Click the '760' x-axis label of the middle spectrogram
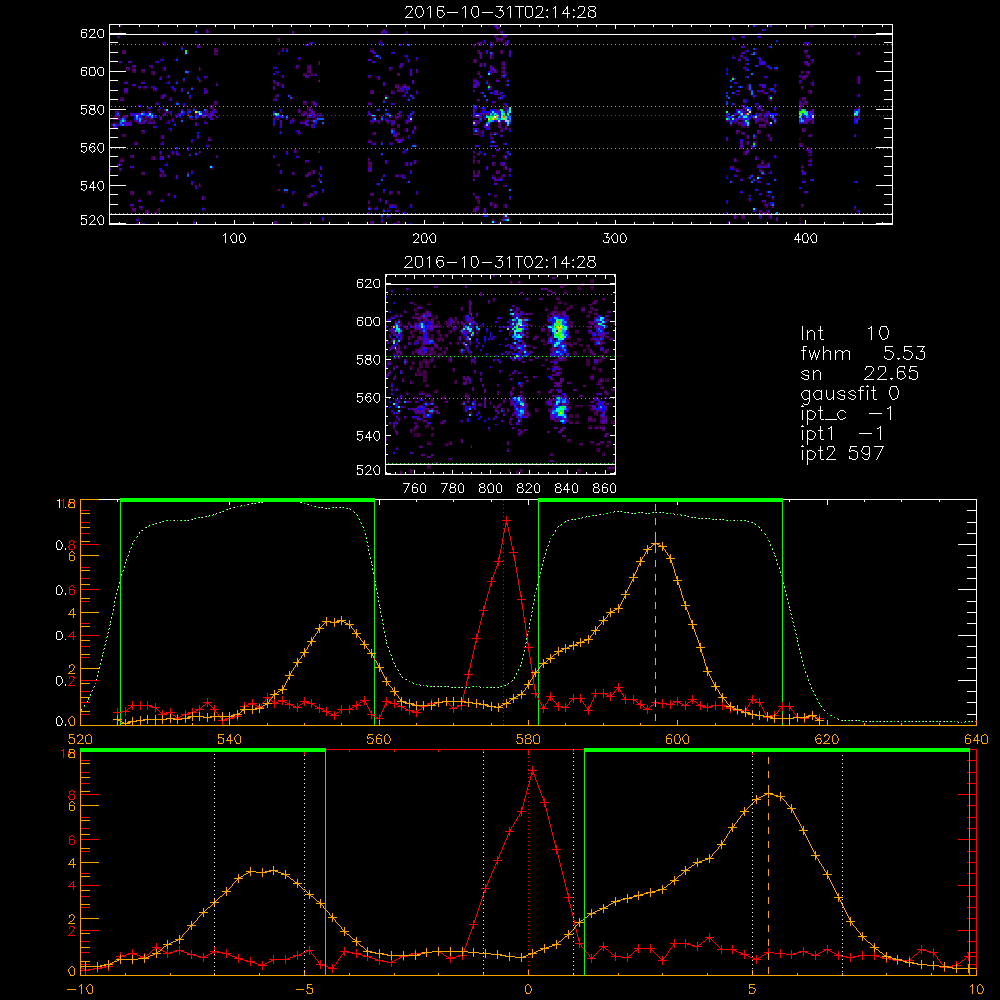This screenshot has width=1000, height=1000. [x=415, y=489]
